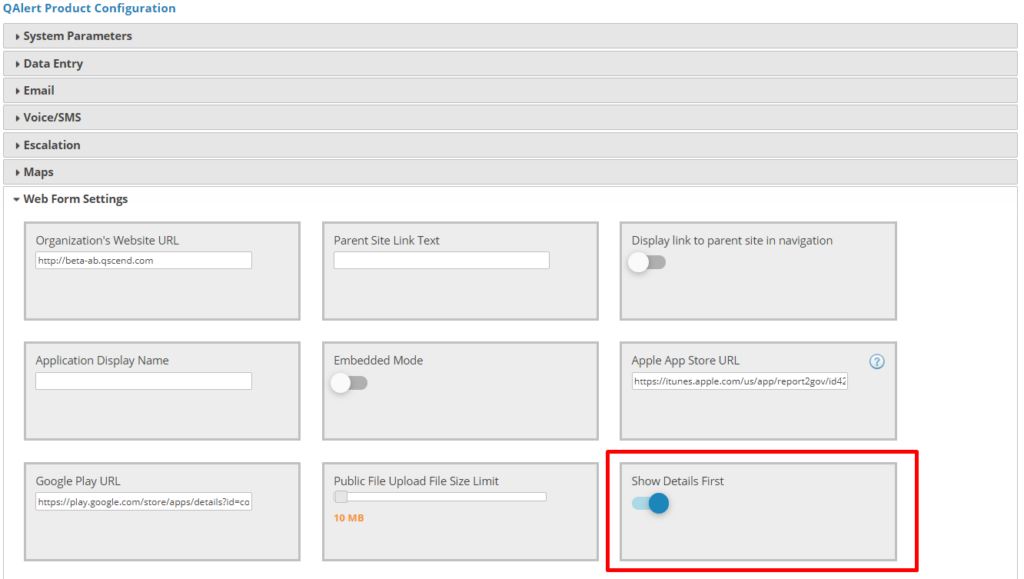Collapse the Web Form Settings section
This screenshot has height=579, width=1024.
coord(75,199)
